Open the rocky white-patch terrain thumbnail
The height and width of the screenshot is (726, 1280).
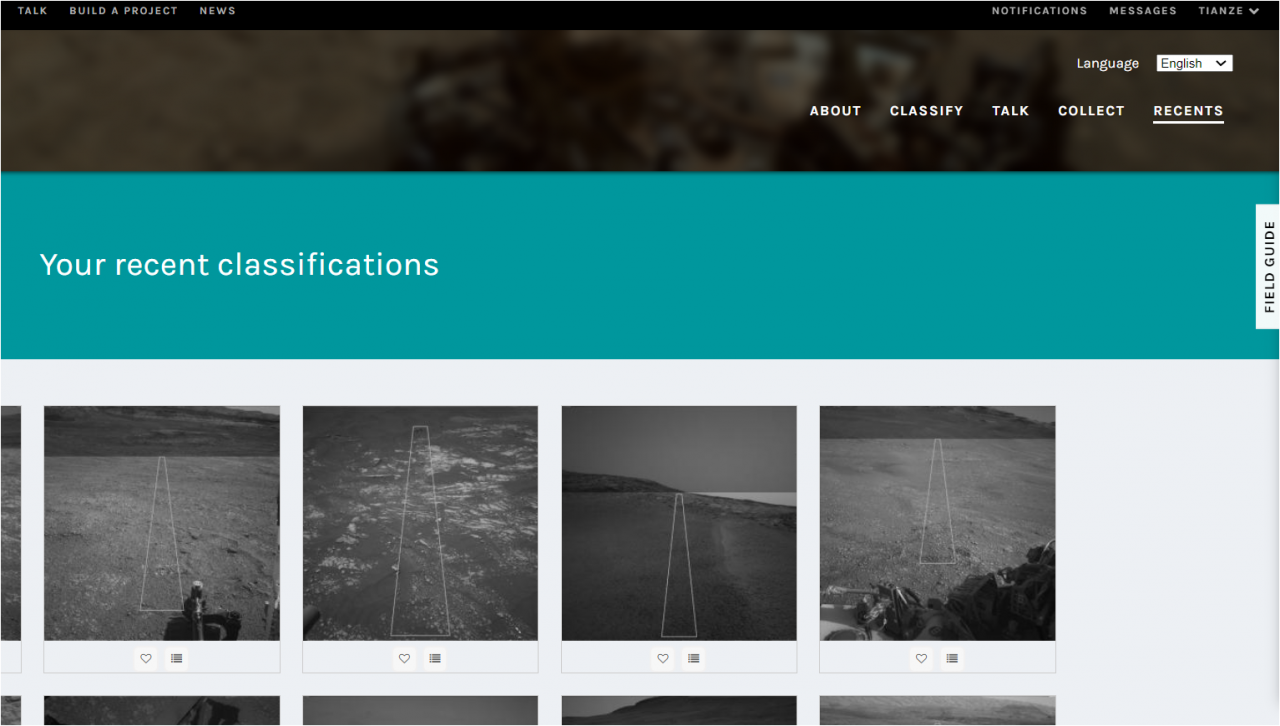pos(420,523)
